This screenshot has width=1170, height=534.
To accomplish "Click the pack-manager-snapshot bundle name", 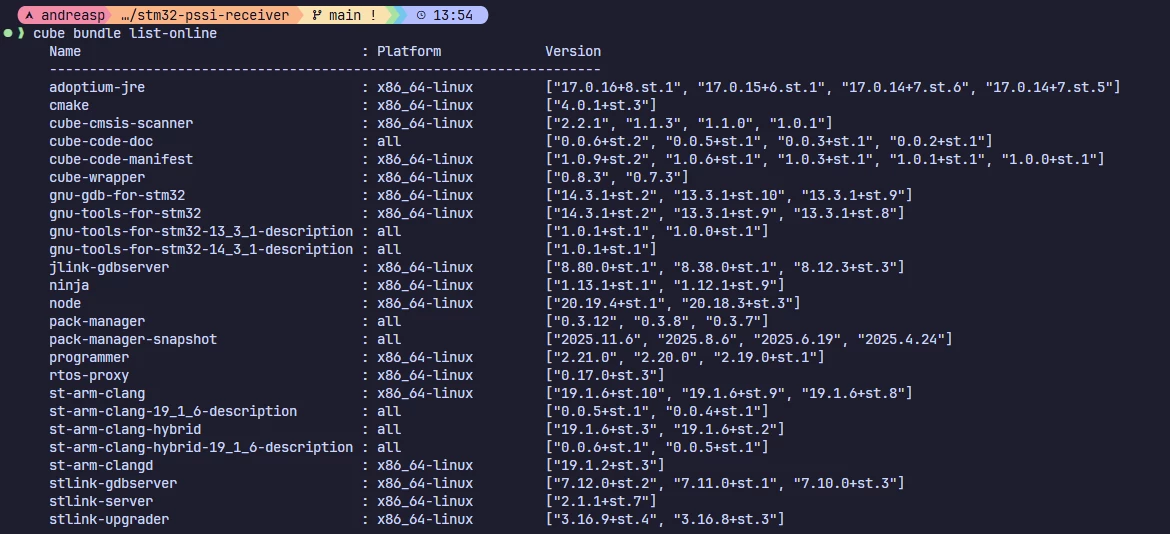I will (x=133, y=339).
